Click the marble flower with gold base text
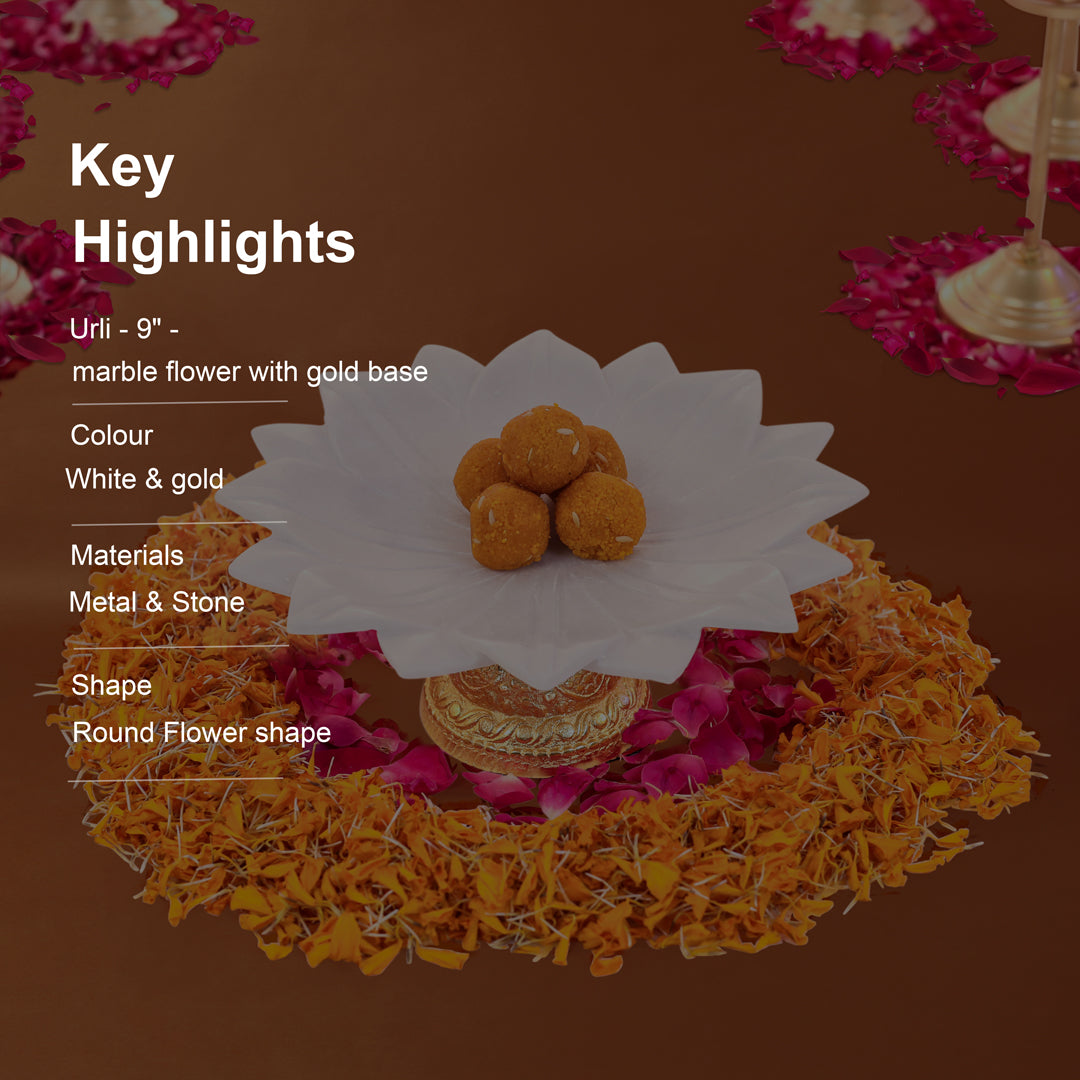Screen dimensions: 1080x1080 coord(250,373)
